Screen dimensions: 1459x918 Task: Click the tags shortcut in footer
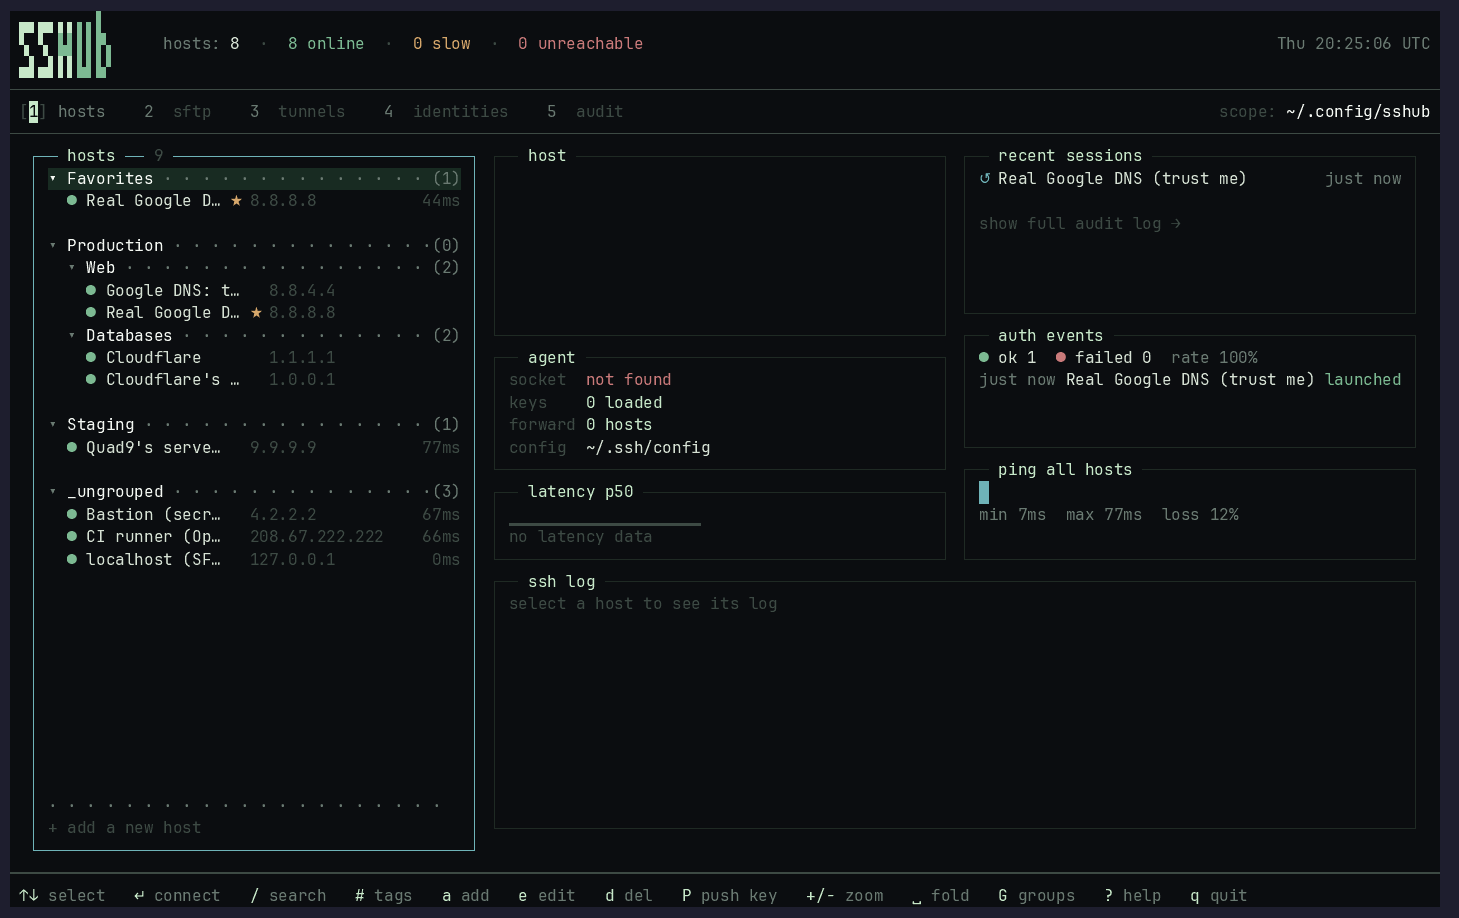tap(383, 896)
